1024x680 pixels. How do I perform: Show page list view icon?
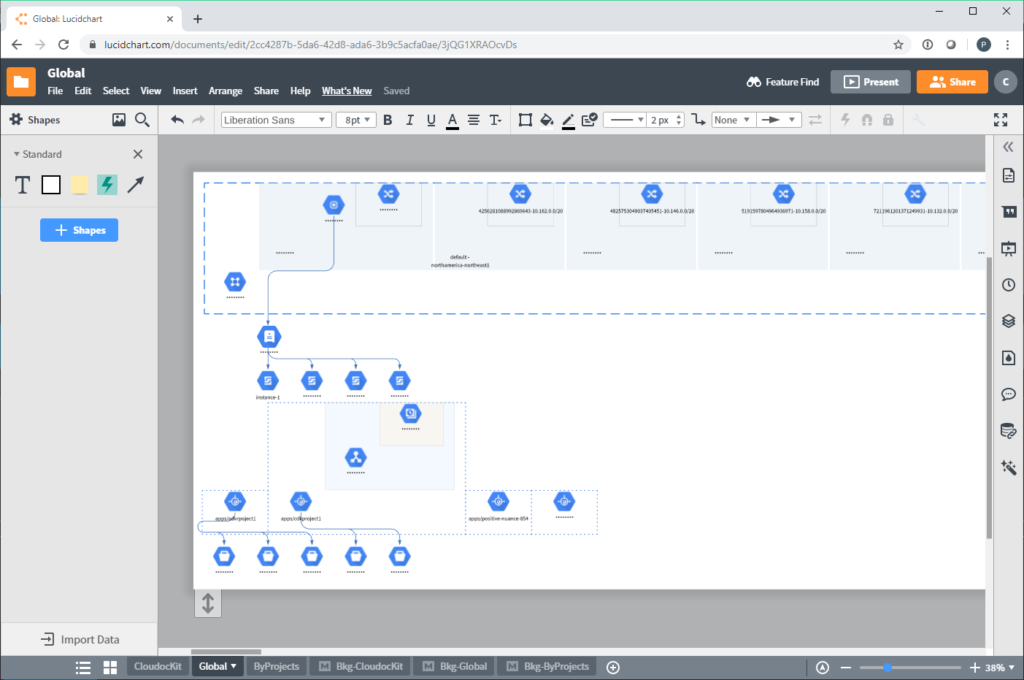[x=83, y=667]
